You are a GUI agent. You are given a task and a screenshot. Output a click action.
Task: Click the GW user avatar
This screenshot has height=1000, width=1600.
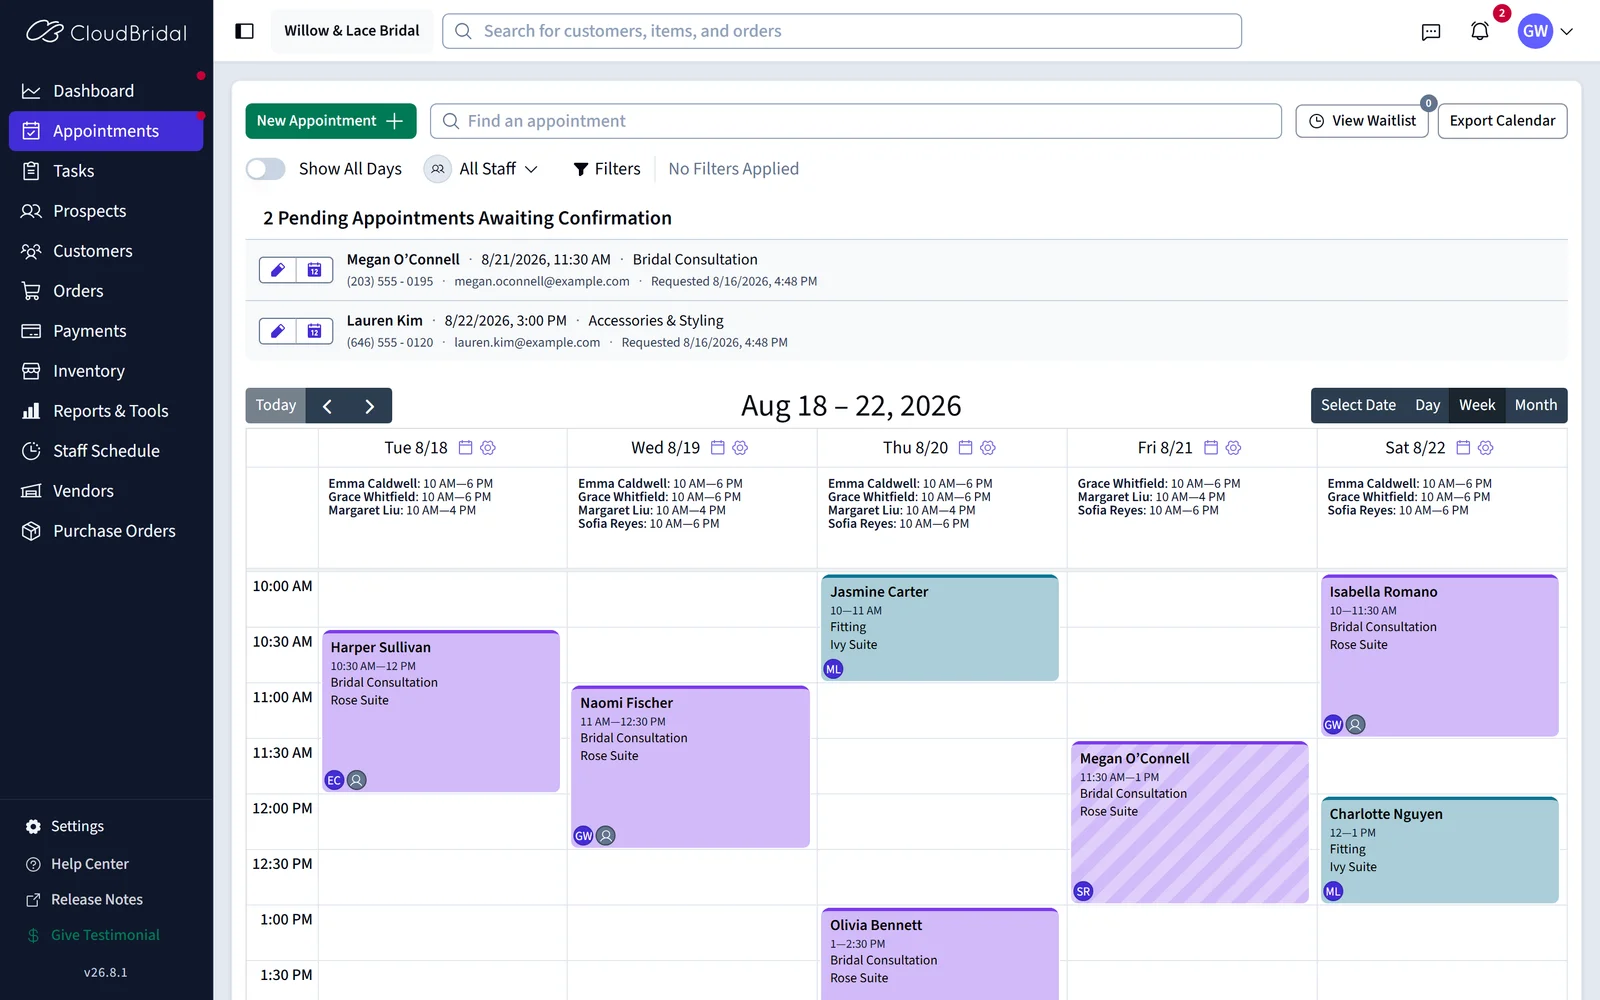click(1535, 31)
